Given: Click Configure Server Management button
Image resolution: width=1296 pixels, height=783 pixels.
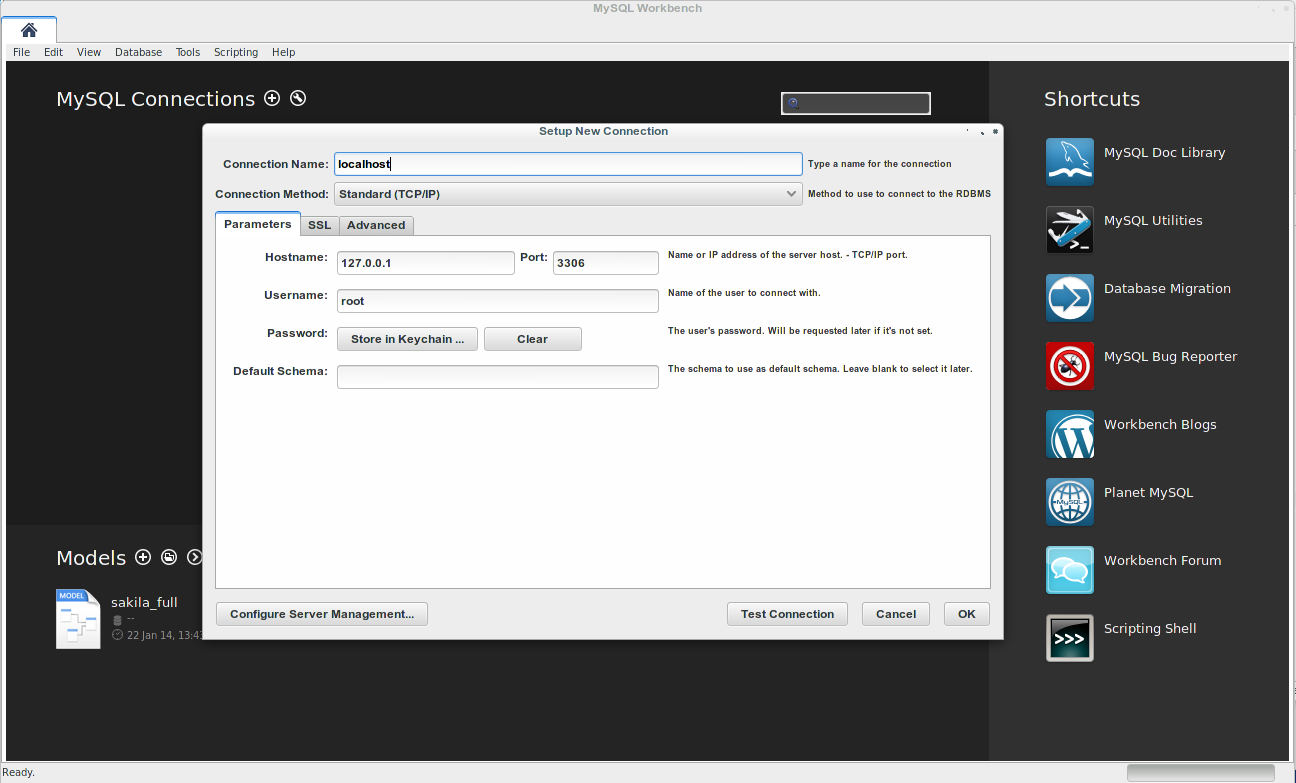Looking at the screenshot, I should tap(322, 614).
